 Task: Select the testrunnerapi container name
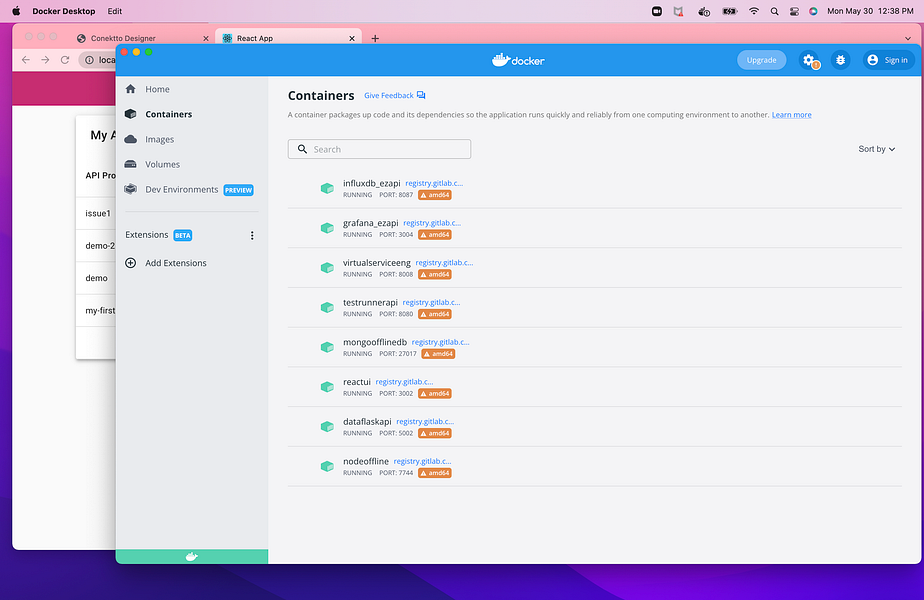click(x=370, y=302)
